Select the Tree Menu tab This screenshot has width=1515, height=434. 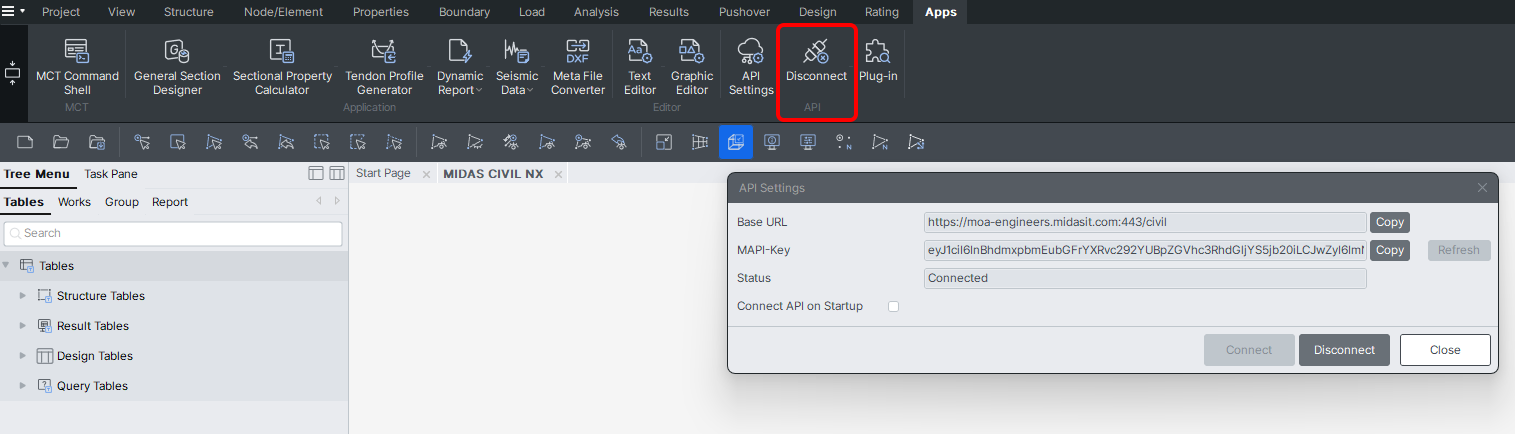37,174
